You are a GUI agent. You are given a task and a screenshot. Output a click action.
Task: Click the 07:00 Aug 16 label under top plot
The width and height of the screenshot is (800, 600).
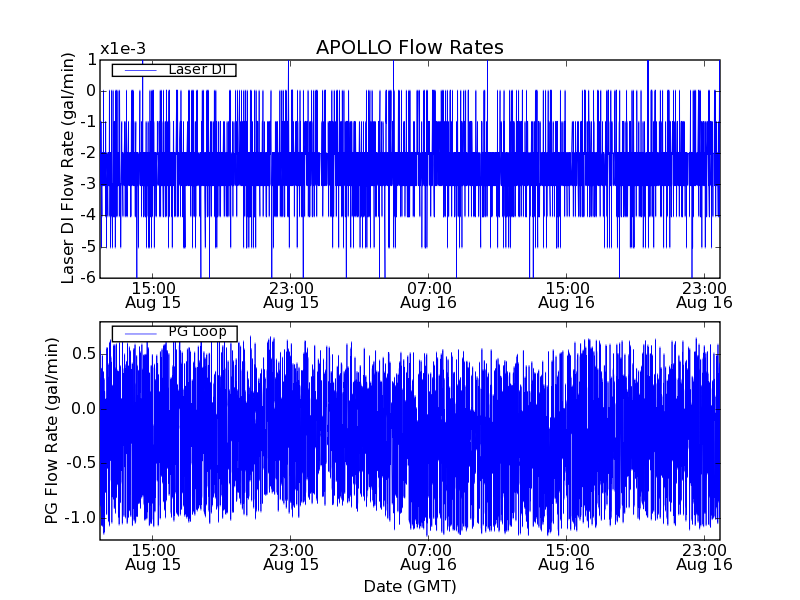[428, 294]
